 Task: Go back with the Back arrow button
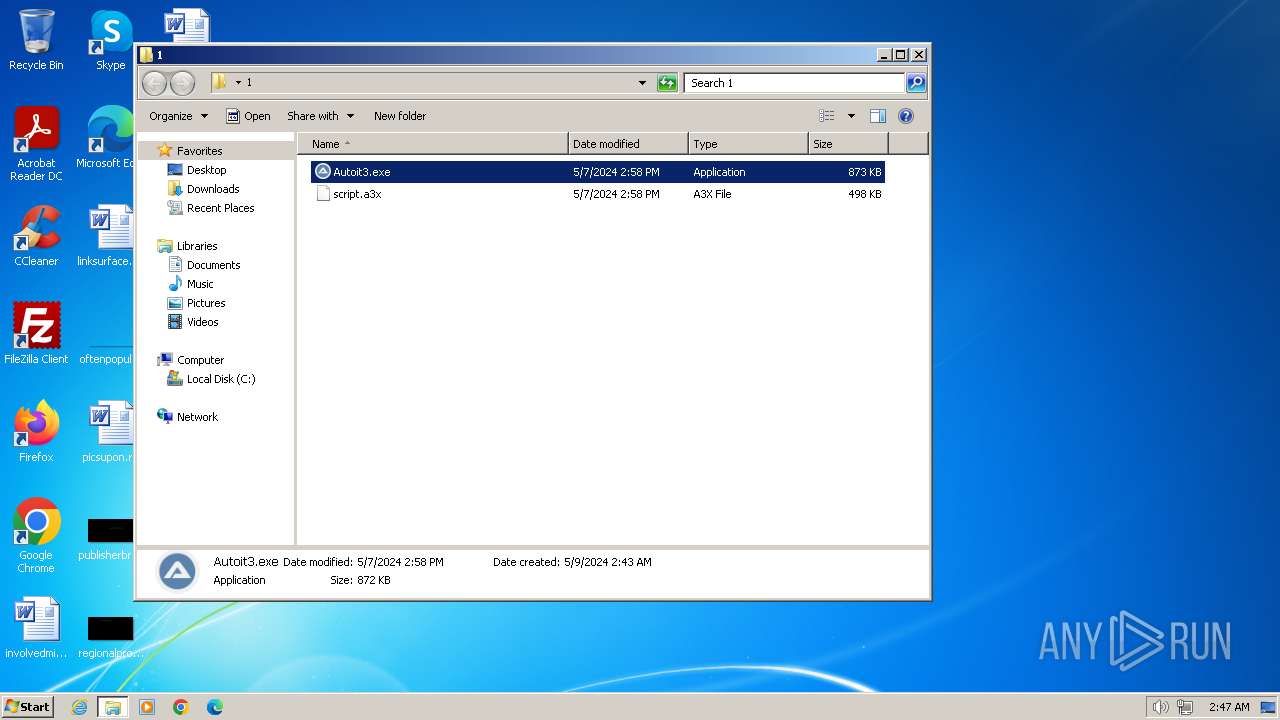pyautogui.click(x=154, y=83)
